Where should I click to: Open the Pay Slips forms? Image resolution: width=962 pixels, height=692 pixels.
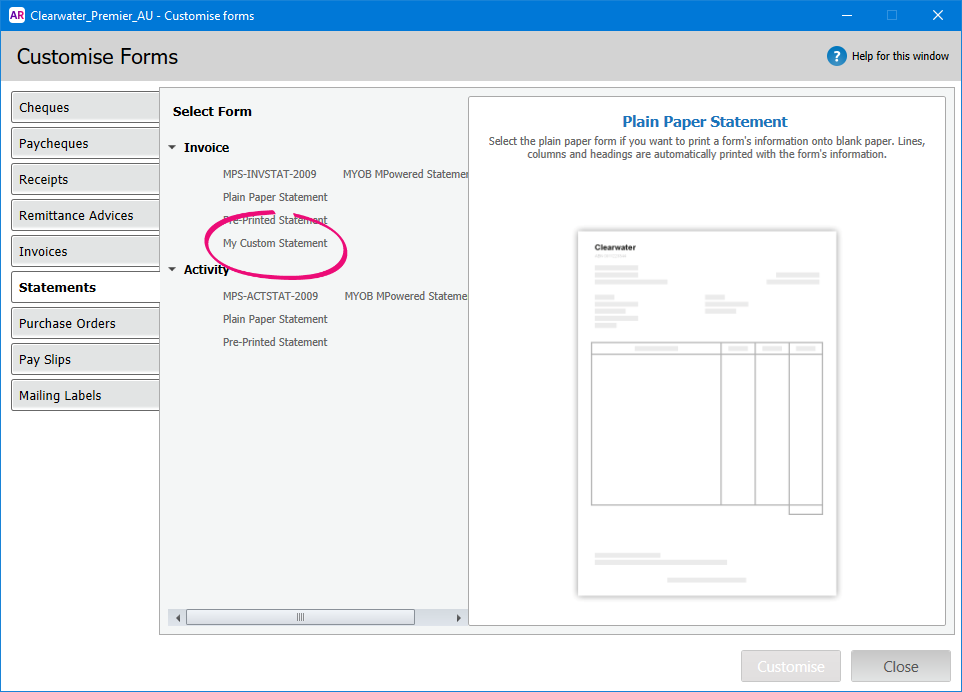[x=84, y=359]
